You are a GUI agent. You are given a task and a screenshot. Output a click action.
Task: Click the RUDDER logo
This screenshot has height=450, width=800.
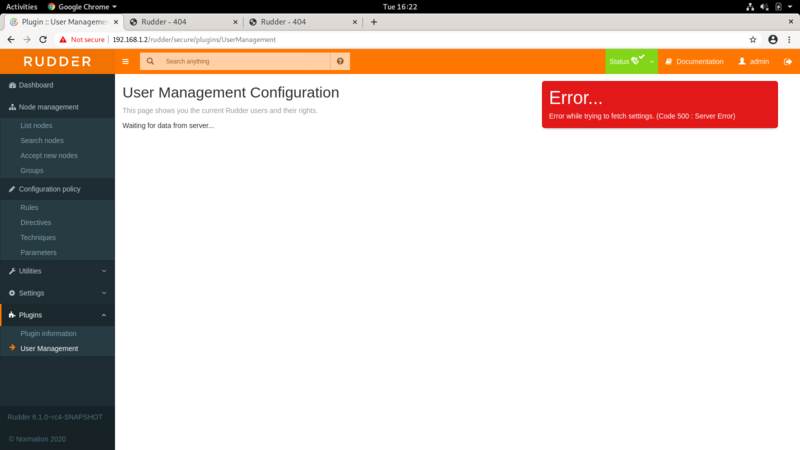point(57,61)
